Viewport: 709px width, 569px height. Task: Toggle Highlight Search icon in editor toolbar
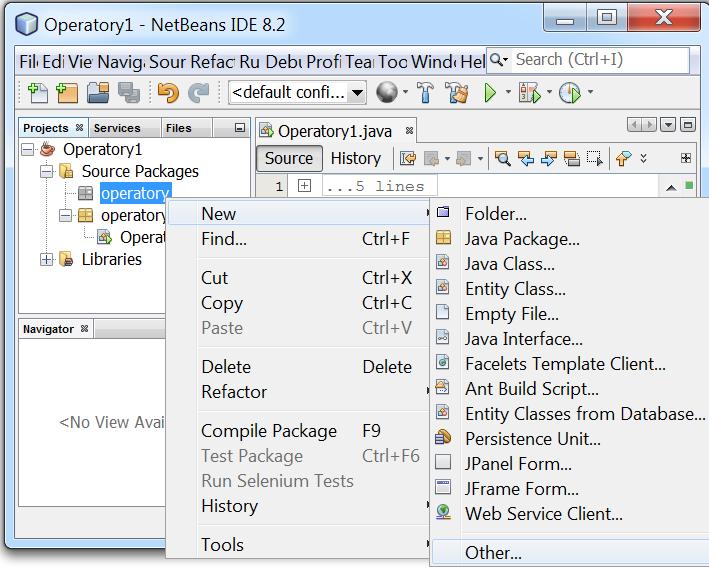pos(572,158)
